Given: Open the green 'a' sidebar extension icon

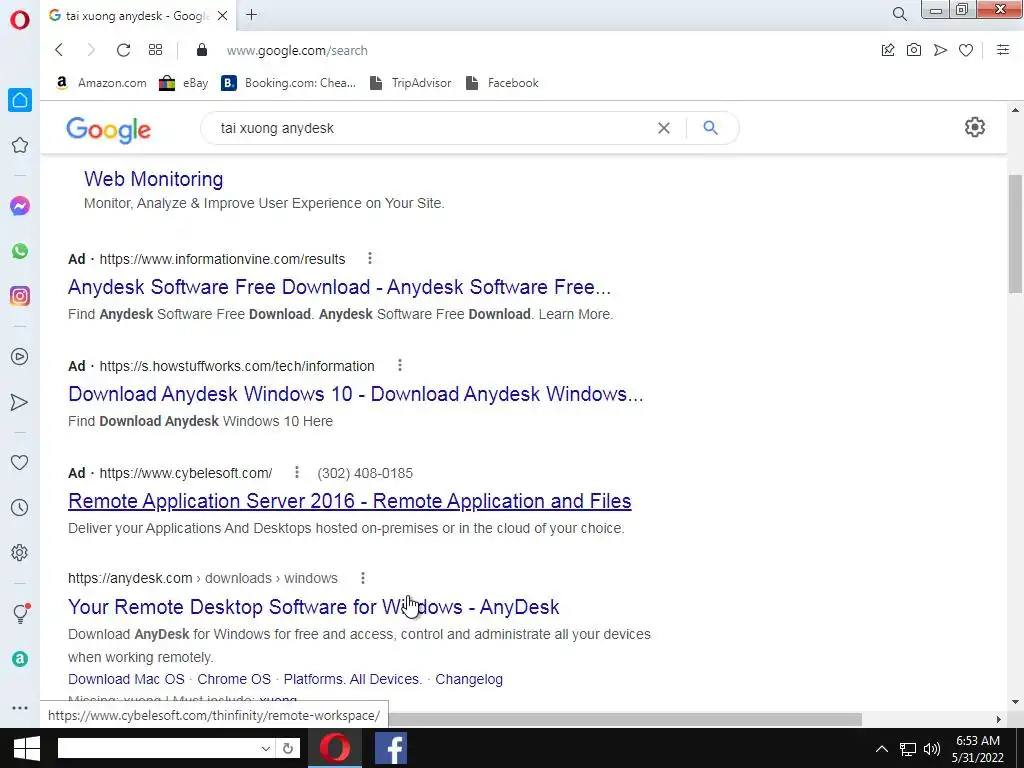Looking at the screenshot, I should pyautogui.click(x=20, y=659).
